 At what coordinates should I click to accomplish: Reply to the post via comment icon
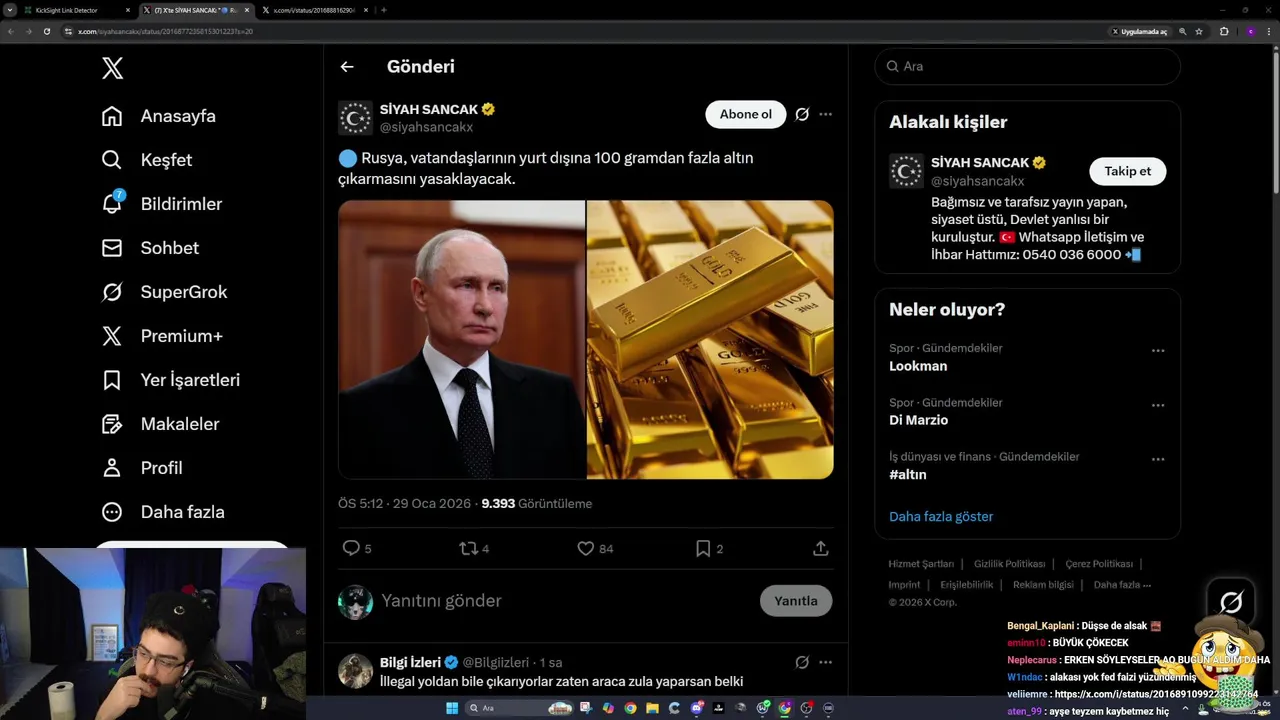[351, 548]
